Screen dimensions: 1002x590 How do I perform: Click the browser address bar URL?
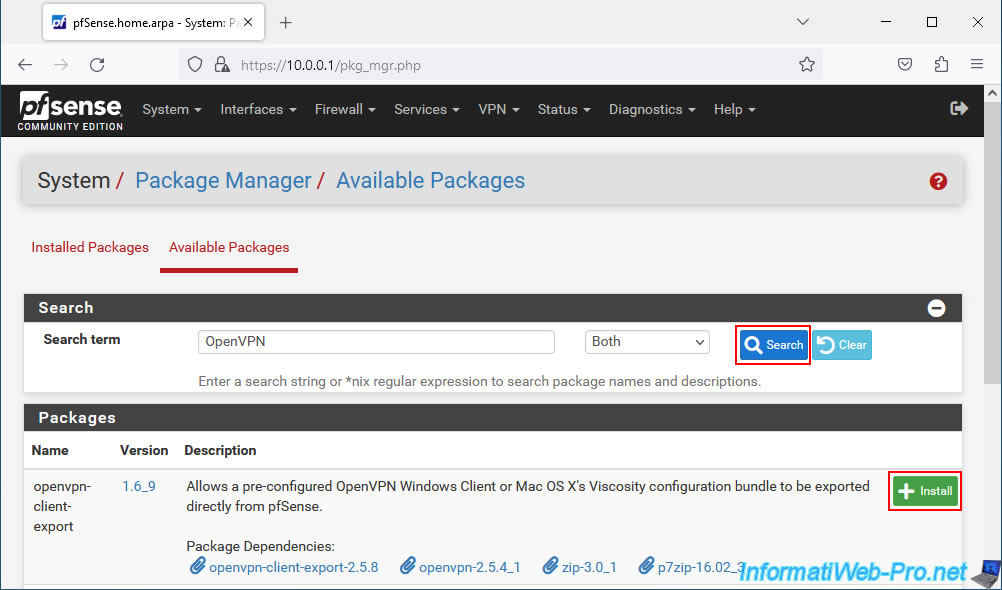tap(331, 65)
